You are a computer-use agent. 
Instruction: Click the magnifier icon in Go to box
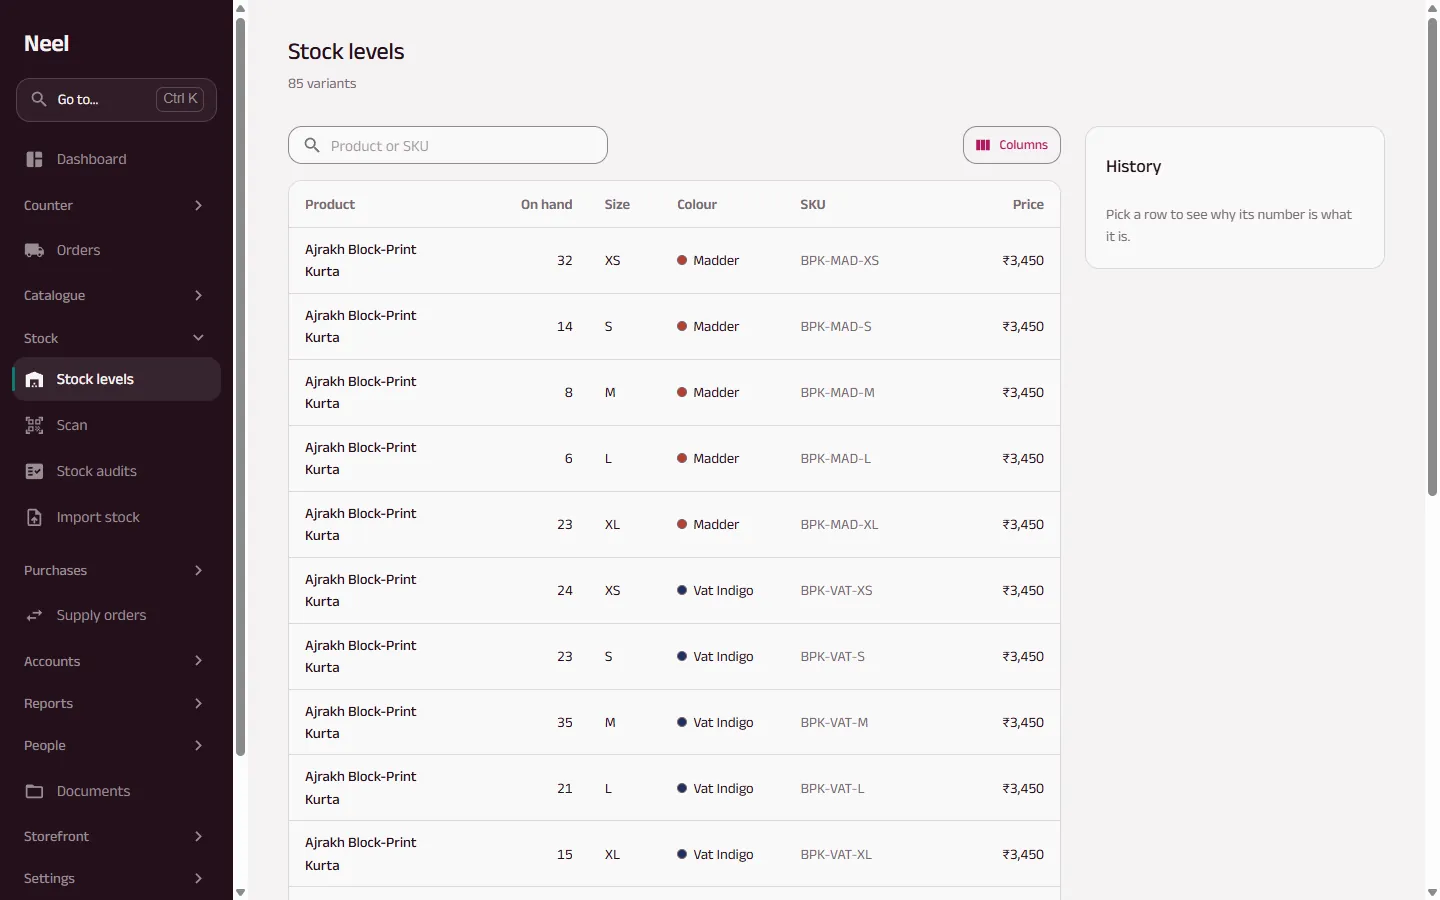(x=39, y=99)
